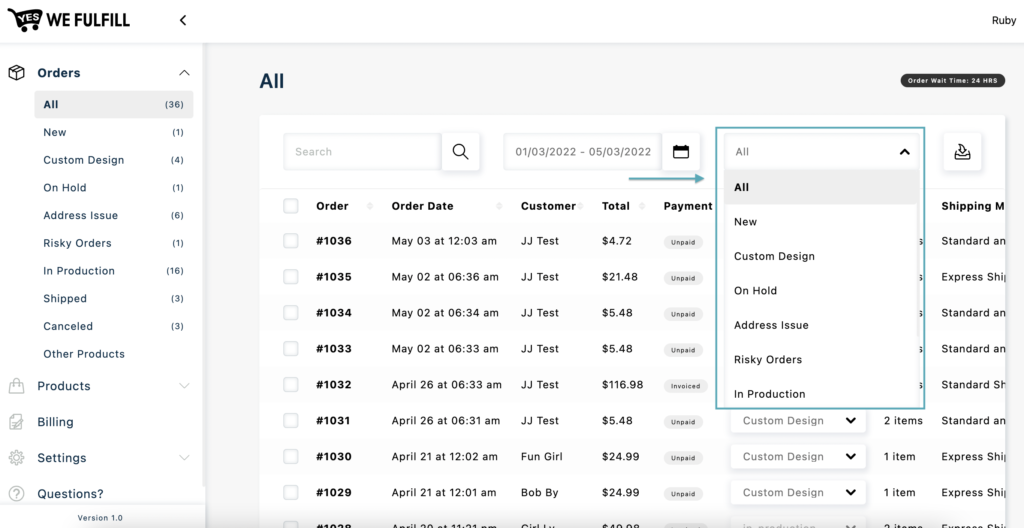
Task: Open status dropdown for order #1030
Action: [798, 457]
